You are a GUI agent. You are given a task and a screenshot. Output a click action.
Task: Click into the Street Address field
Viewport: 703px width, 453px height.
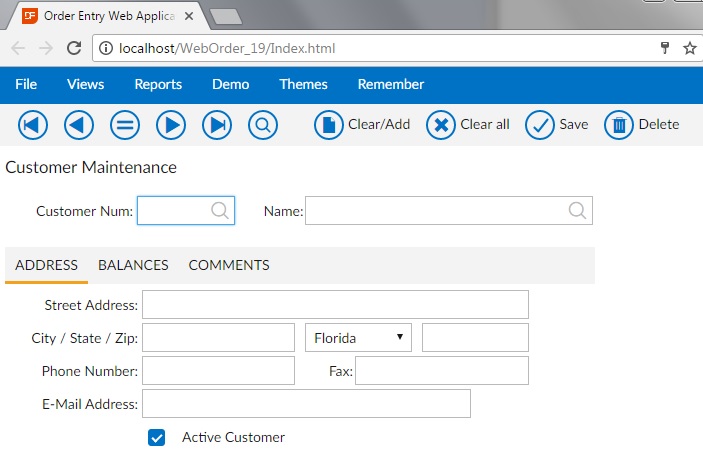coord(335,305)
